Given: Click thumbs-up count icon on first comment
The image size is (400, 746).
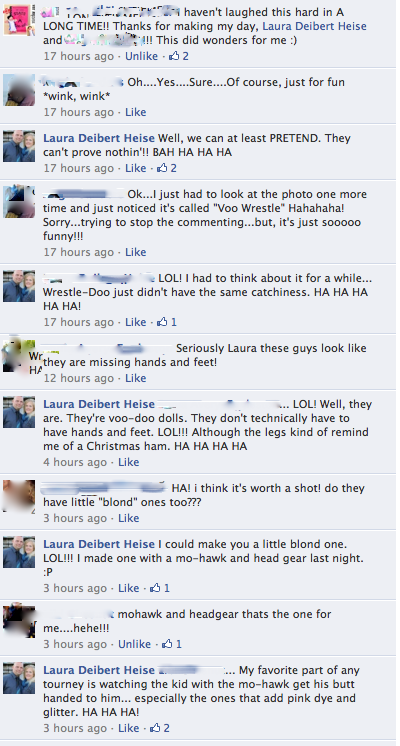Looking at the screenshot, I should pyautogui.click(x=175, y=56).
